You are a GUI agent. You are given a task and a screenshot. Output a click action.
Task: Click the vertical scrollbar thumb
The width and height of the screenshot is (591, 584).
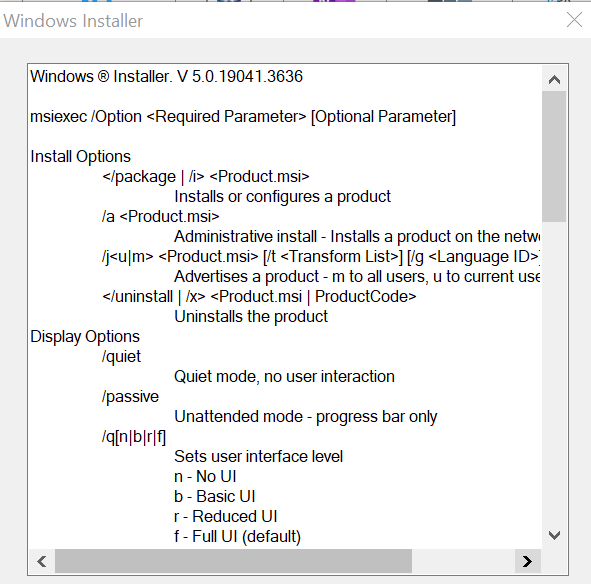tap(554, 156)
